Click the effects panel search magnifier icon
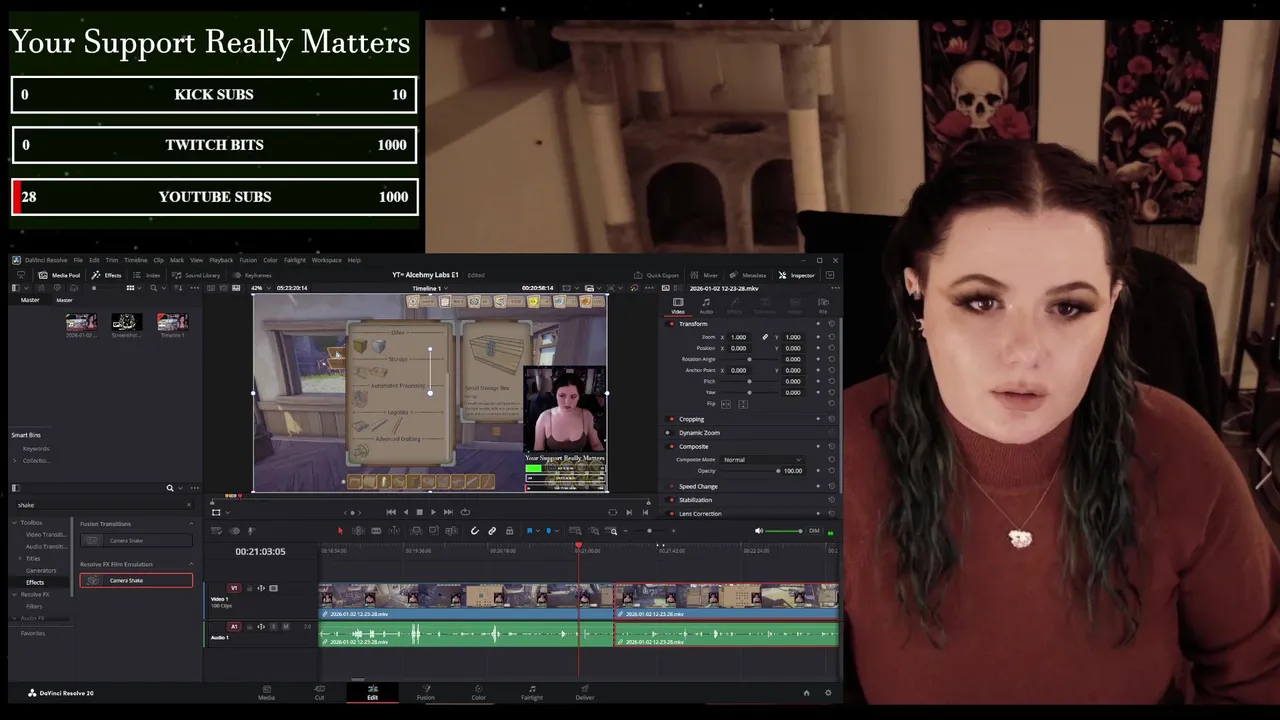 (170, 488)
